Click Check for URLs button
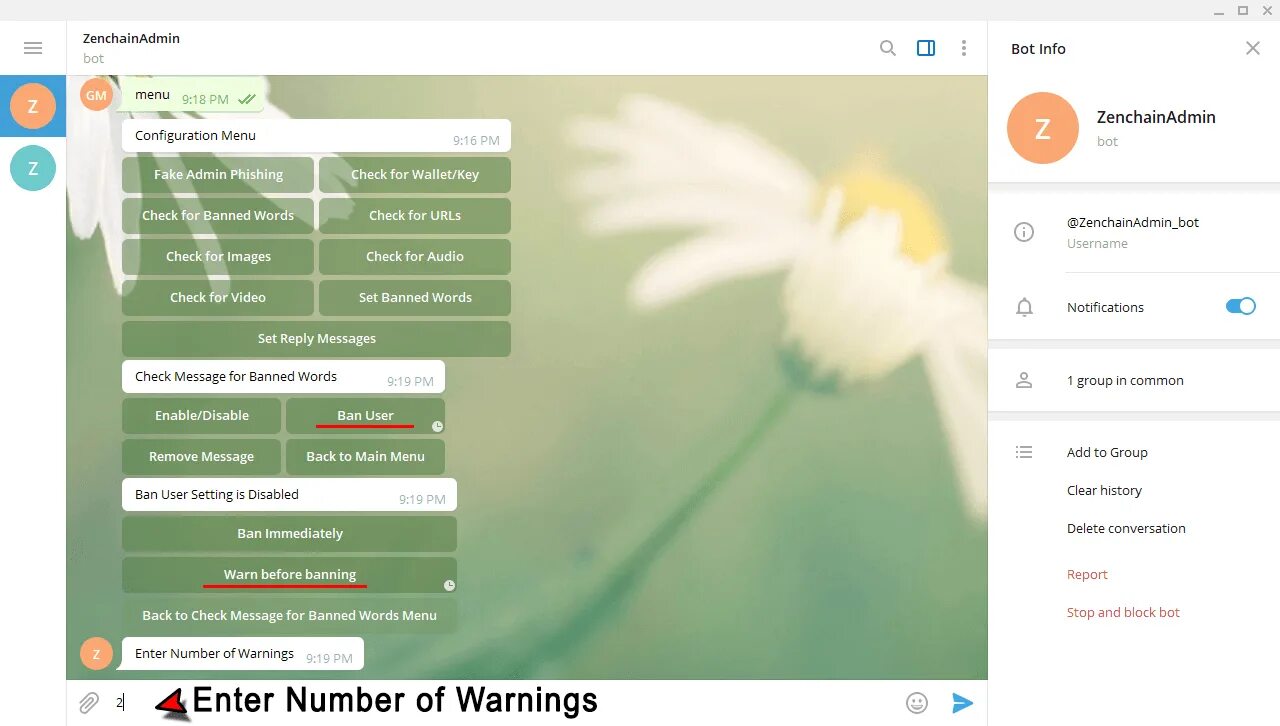1280x726 pixels. tap(415, 215)
